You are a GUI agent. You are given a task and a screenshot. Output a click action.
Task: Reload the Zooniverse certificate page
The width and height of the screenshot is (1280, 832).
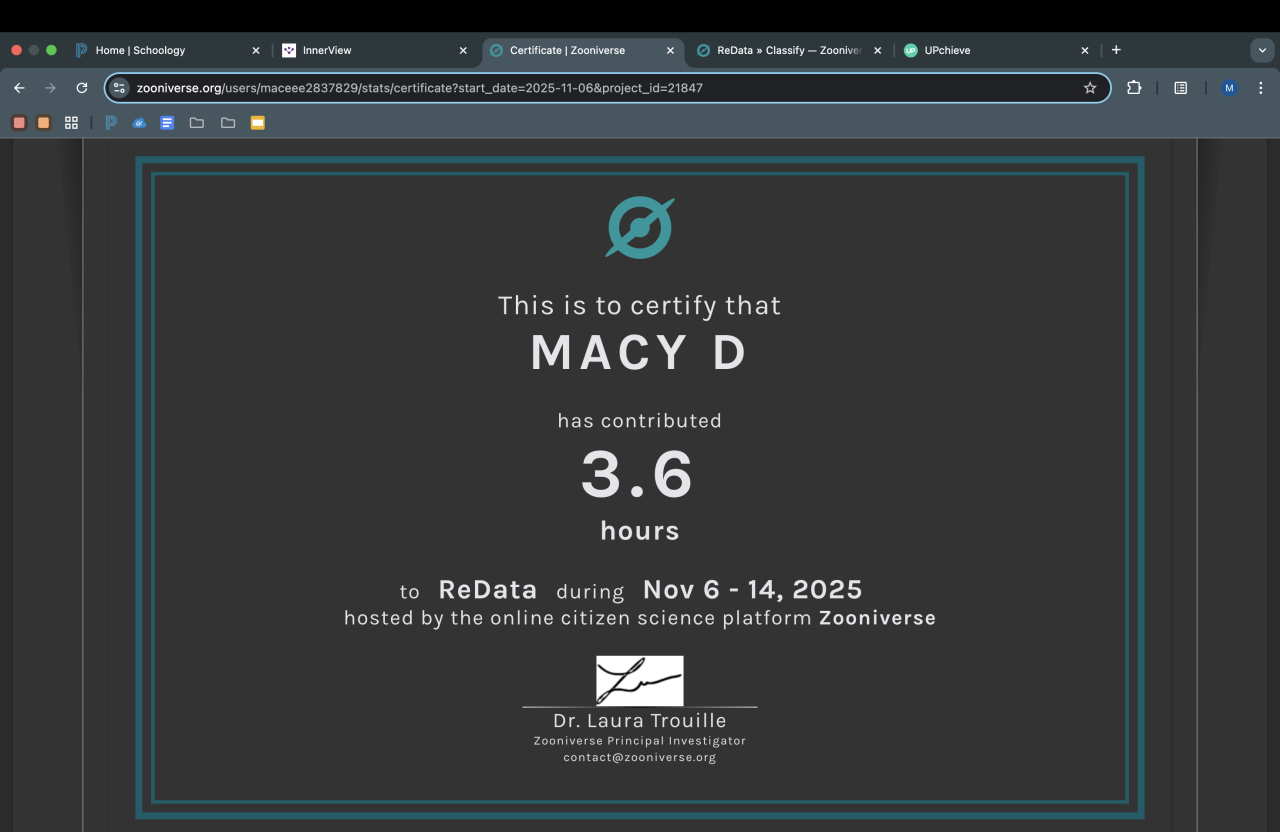pyautogui.click(x=82, y=88)
